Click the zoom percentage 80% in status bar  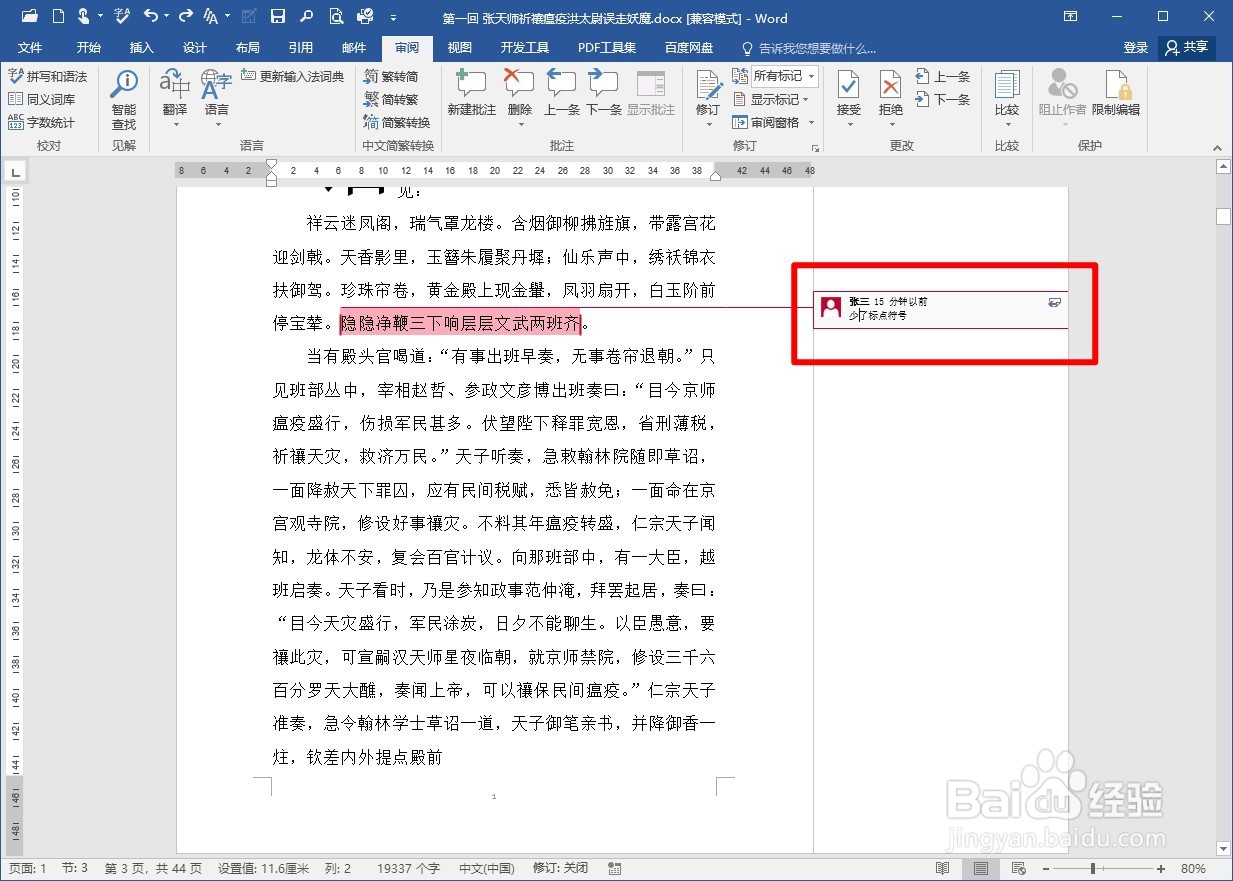pos(1193,868)
